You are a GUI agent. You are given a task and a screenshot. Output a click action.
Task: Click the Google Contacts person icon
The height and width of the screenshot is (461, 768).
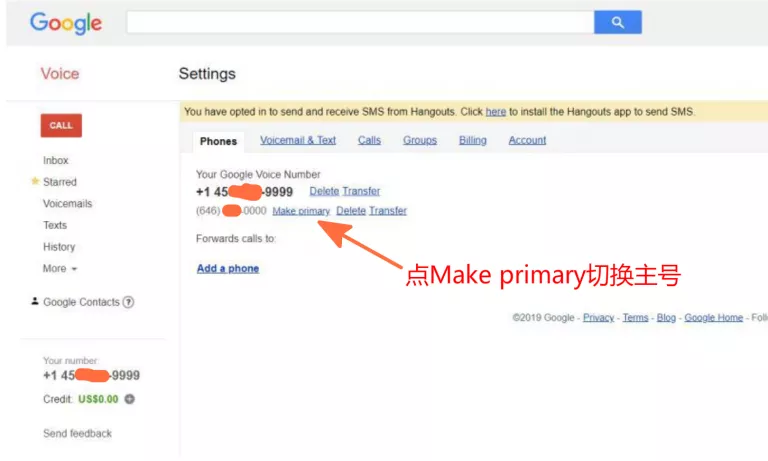(x=35, y=301)
